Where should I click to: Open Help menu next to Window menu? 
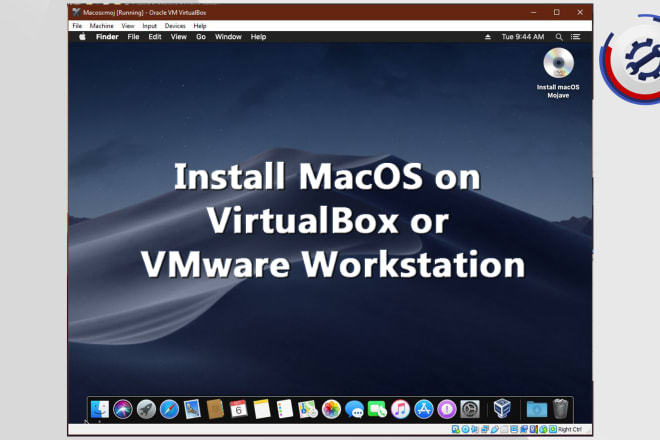(x=258, y=37)
